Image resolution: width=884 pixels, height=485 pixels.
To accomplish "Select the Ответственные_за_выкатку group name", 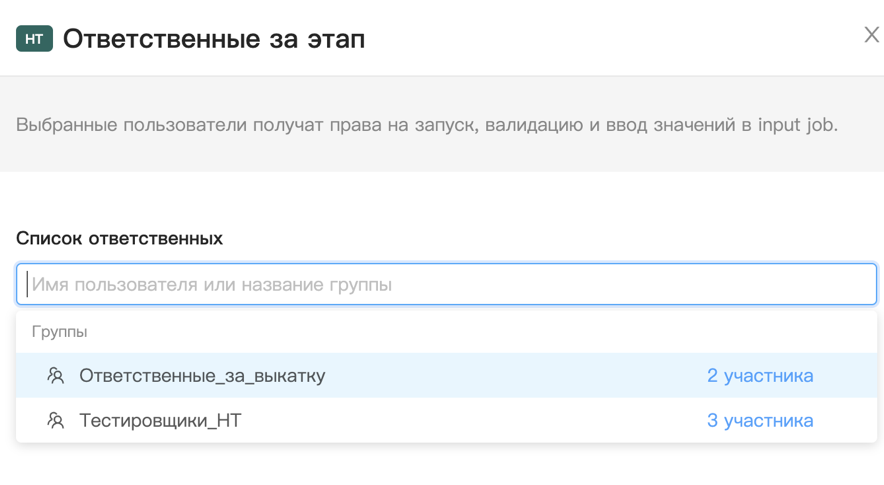I will click(202, 376).
